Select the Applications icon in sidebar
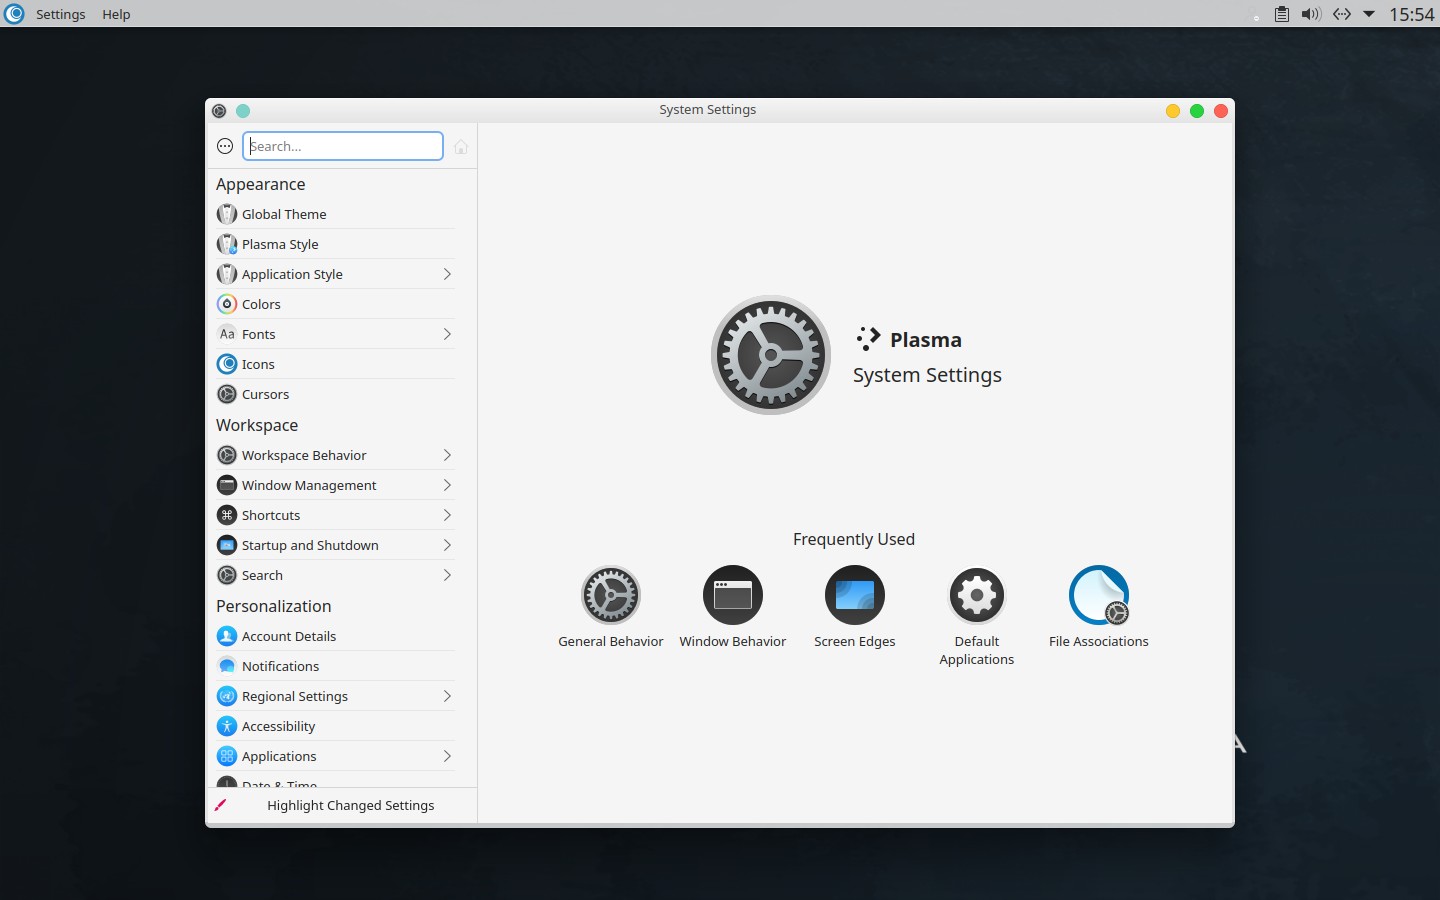 click(x=227, y=756)
